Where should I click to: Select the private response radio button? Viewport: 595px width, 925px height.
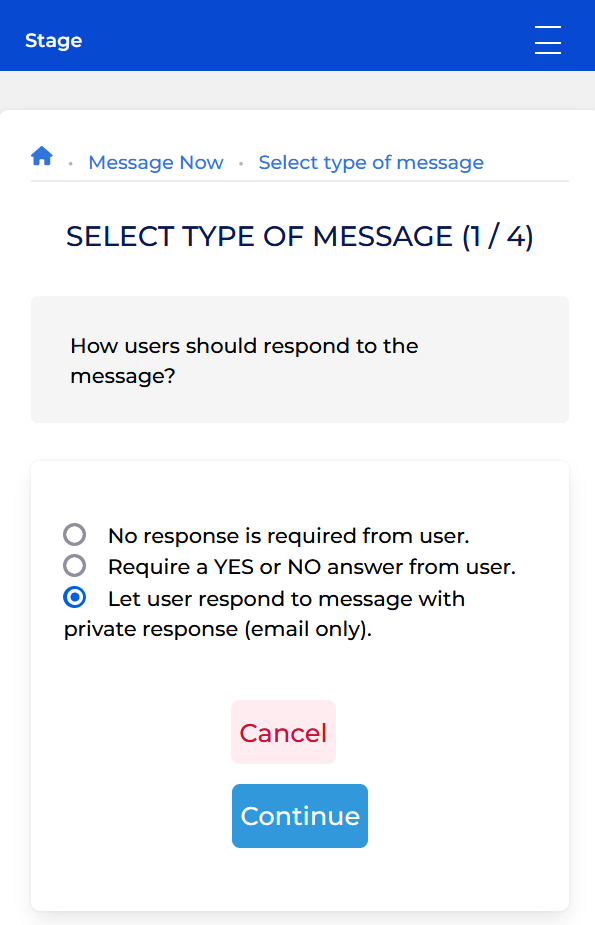[x=74, y=597]
